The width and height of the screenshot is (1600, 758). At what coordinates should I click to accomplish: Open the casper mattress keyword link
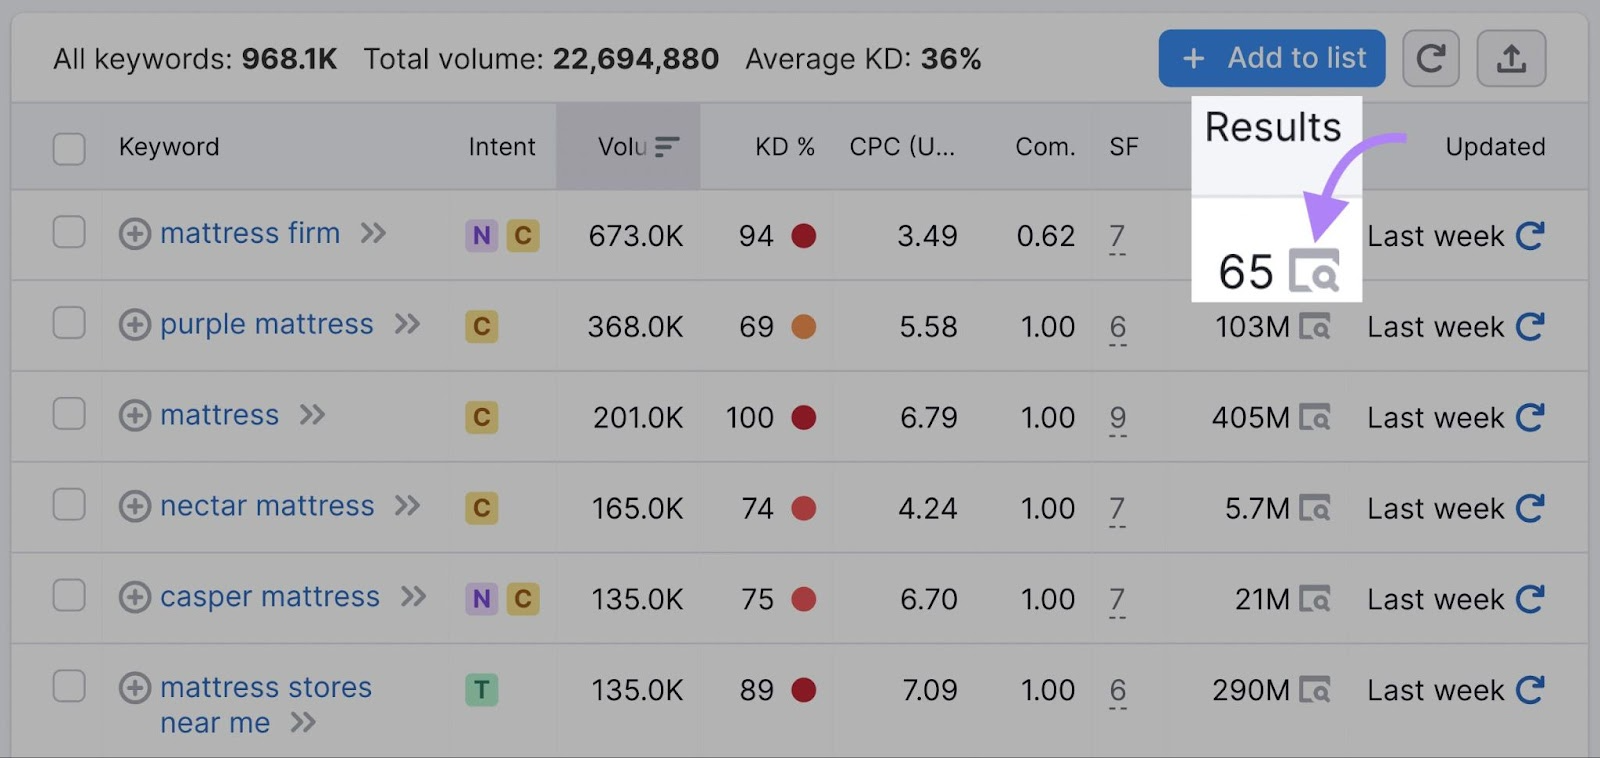pos(270,597)
